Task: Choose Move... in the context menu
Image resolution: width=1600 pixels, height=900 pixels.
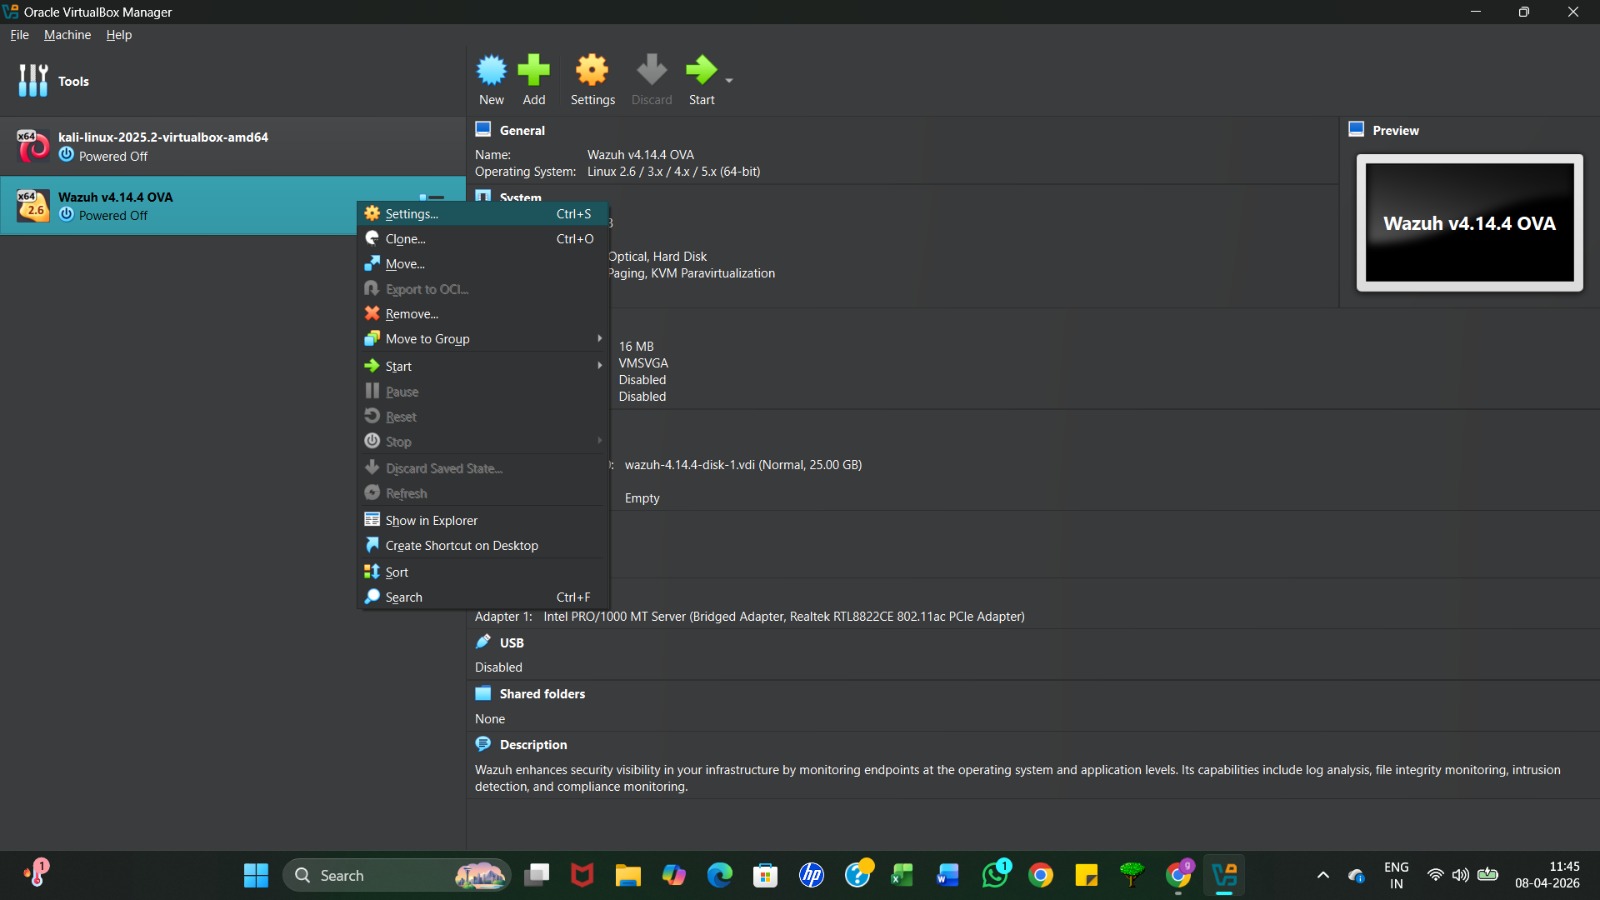Action: click(483, 264)
